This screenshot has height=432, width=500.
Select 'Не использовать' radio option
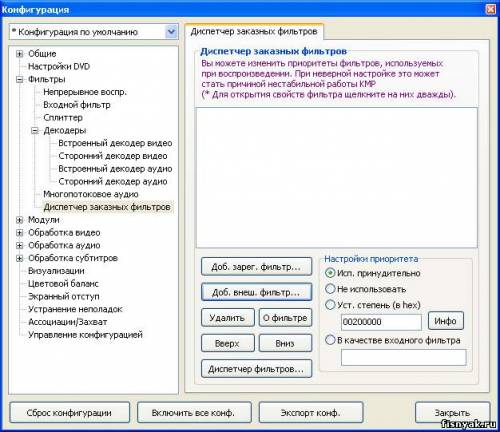point(330,289)
